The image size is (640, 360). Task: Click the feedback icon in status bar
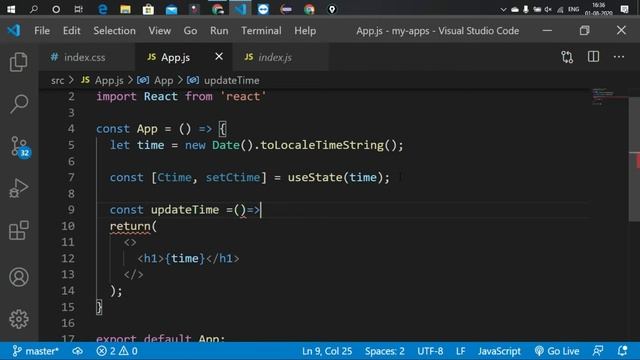coord(598,351)
